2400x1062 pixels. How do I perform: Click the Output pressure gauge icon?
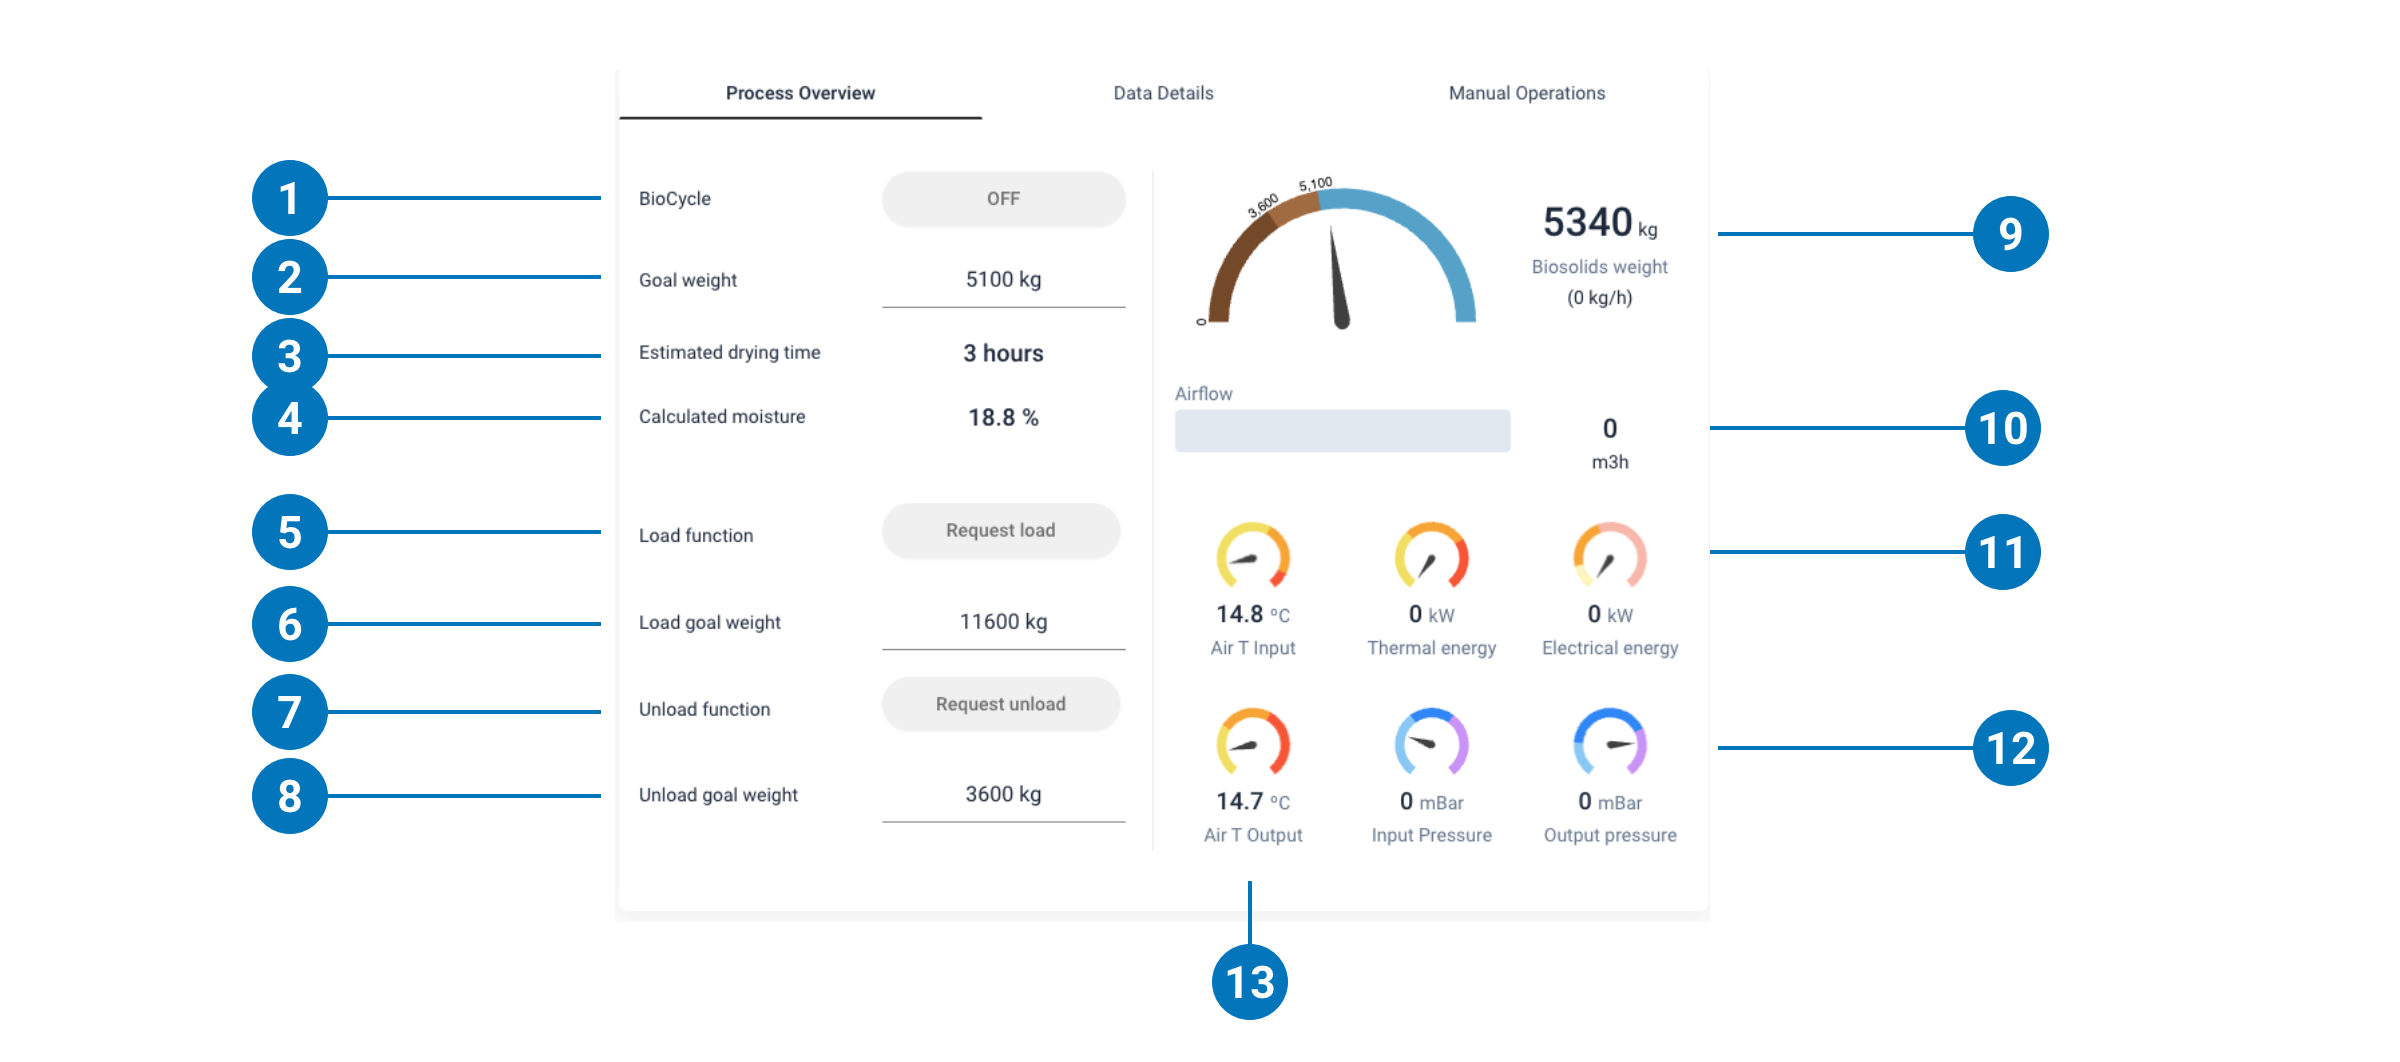(1610, 742)
